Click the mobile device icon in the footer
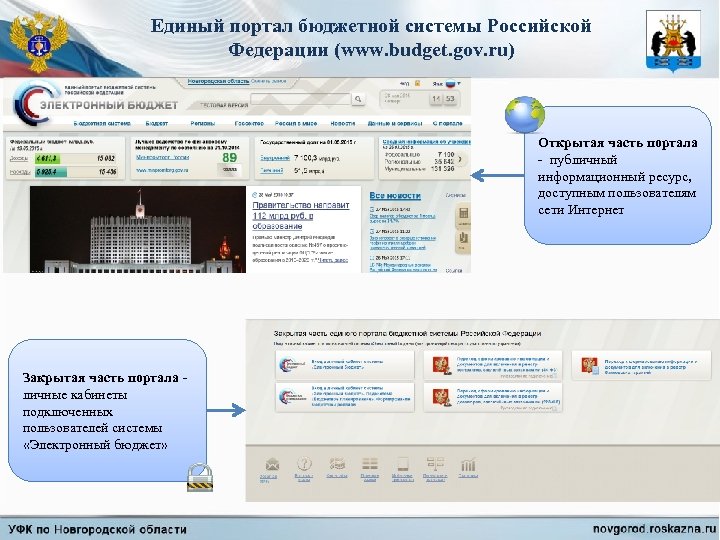 click(x=403, y=464)
